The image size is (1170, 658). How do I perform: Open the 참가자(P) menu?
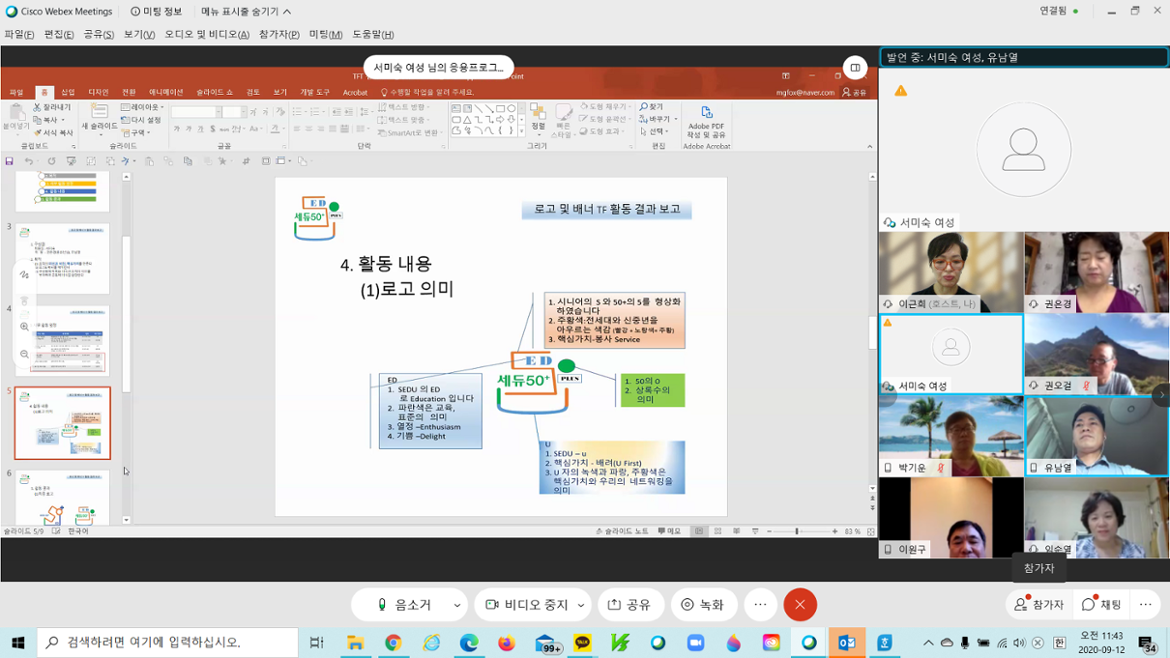click(x=279, y=34)
